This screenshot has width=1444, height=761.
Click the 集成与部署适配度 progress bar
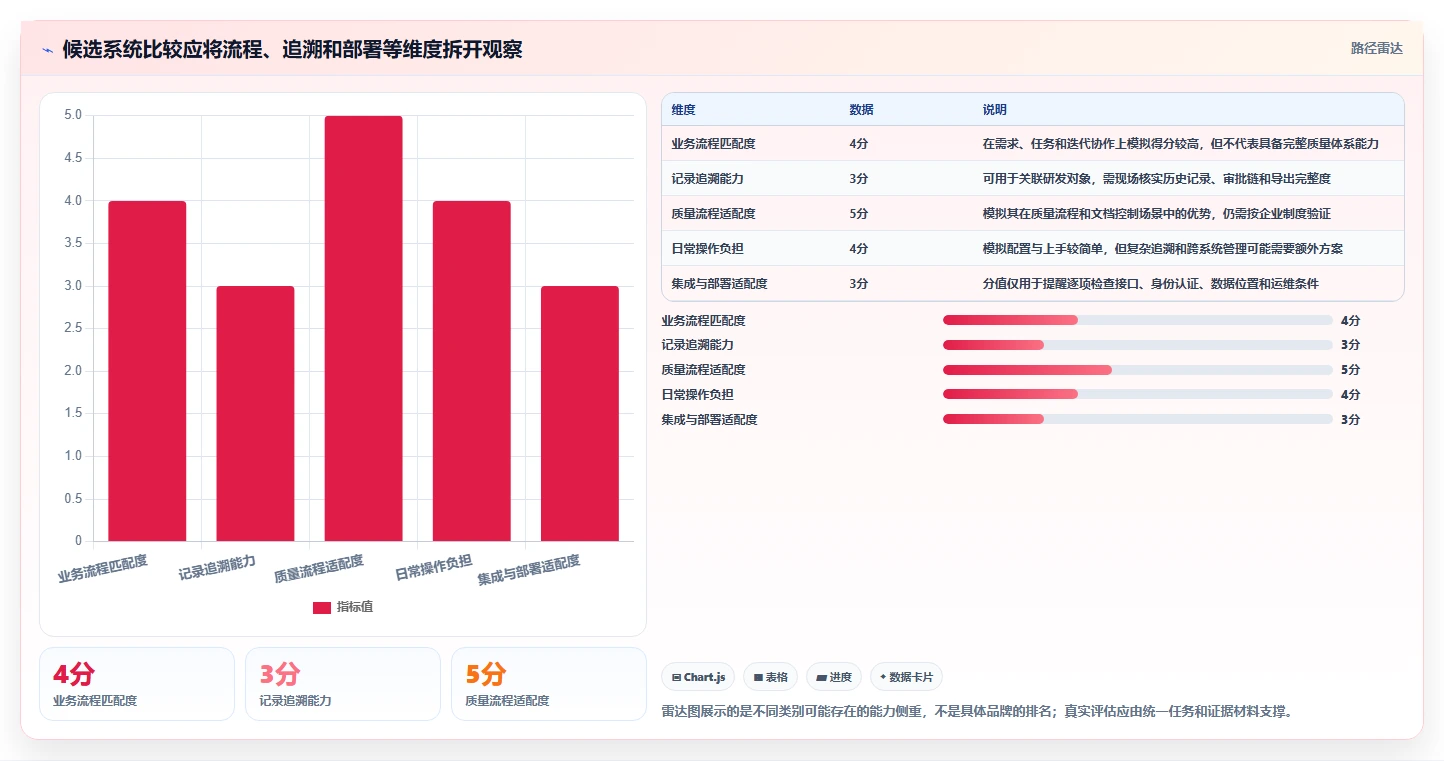1137,420
